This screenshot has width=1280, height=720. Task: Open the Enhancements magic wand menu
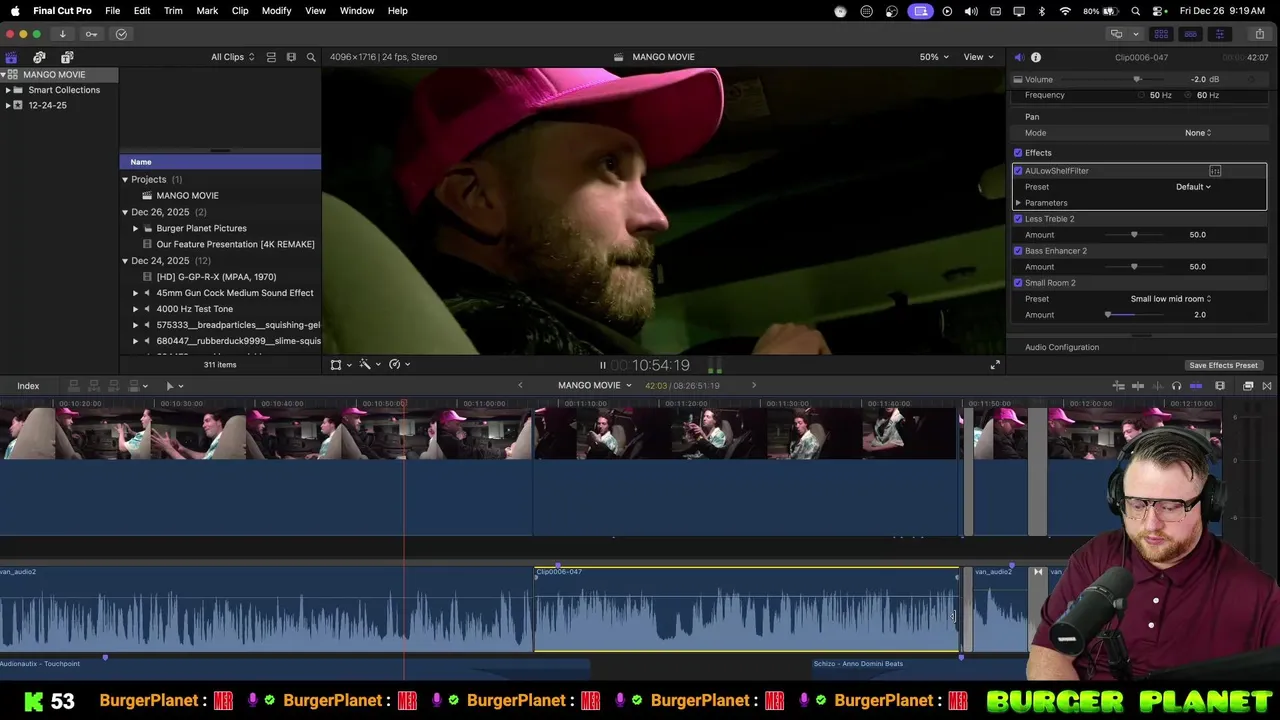[x=369, y=365]
